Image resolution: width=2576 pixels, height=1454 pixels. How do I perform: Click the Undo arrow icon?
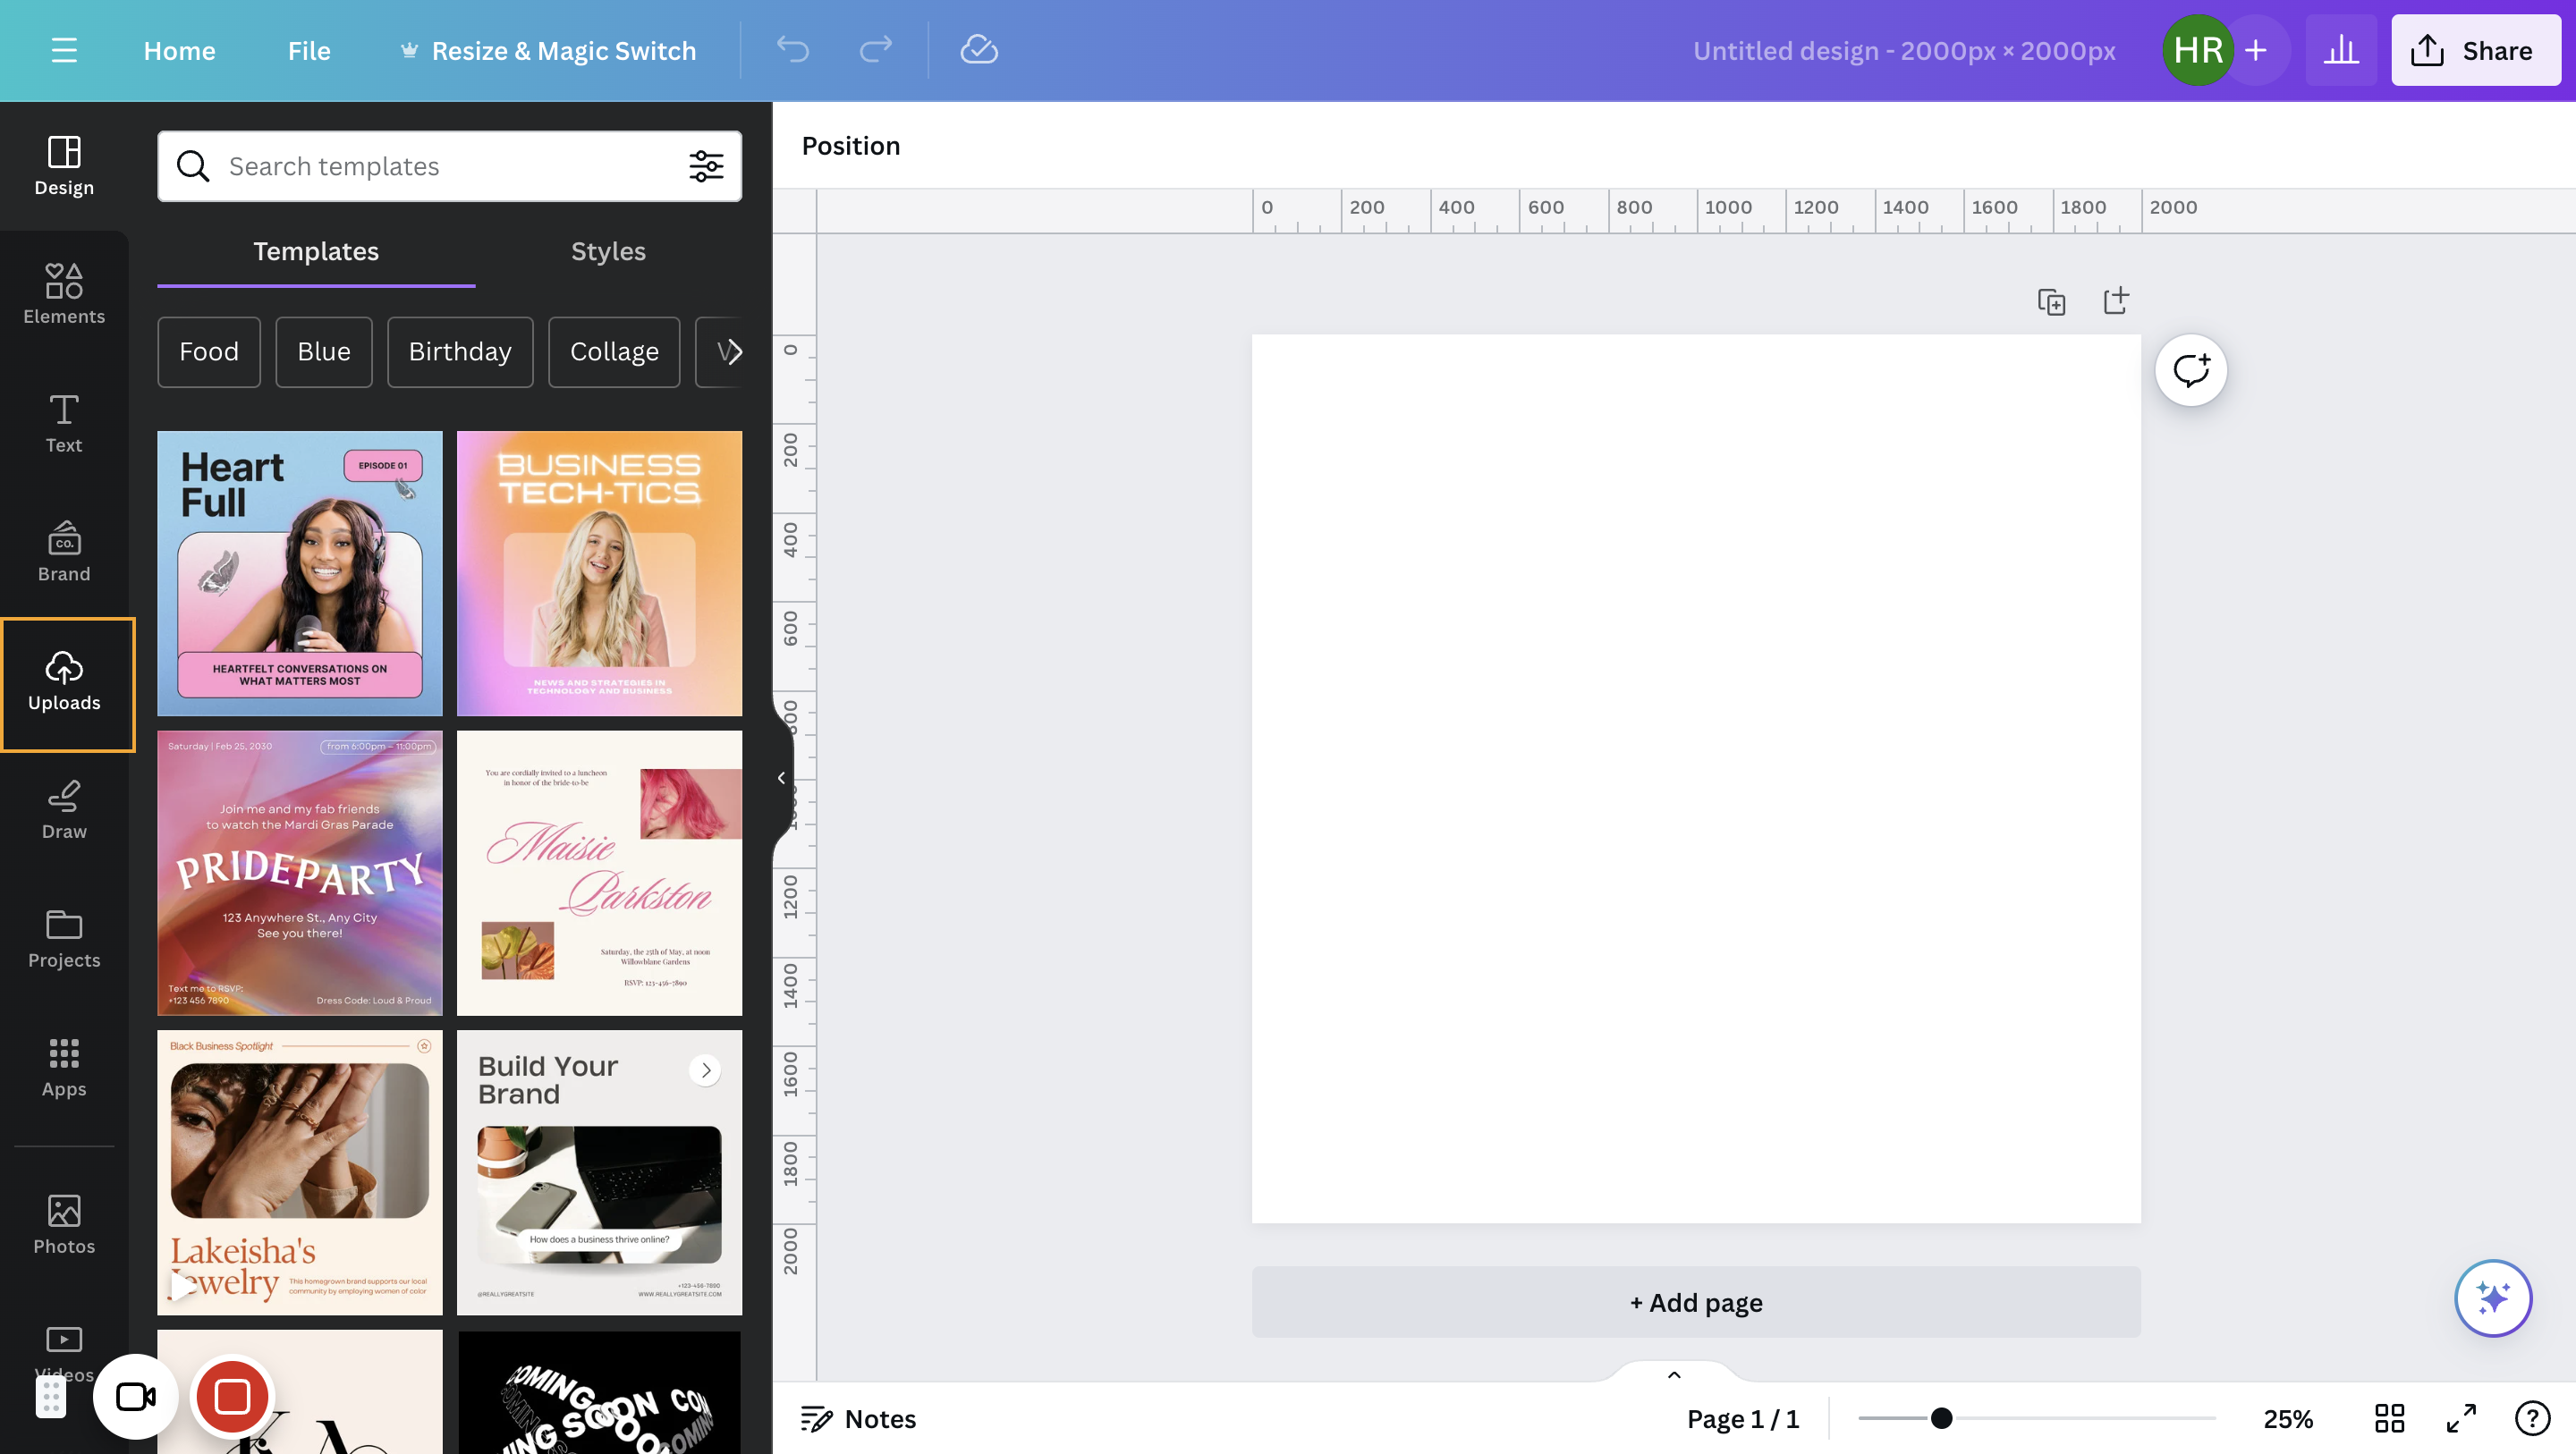pos(793,50)
